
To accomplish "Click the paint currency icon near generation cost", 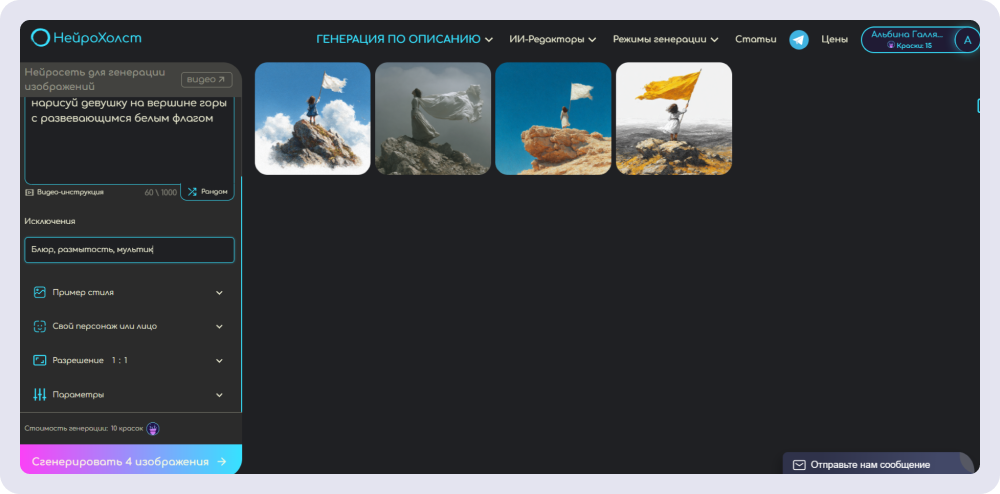I will (x=153, y=429).
